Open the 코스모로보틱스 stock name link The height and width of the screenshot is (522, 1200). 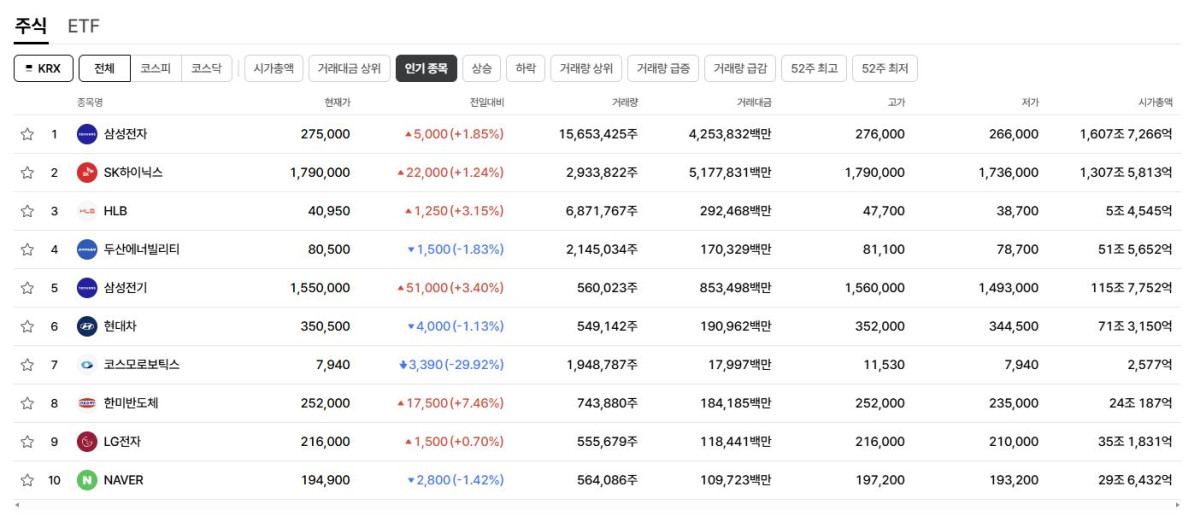pyautogui.click(x=142, y=365)
